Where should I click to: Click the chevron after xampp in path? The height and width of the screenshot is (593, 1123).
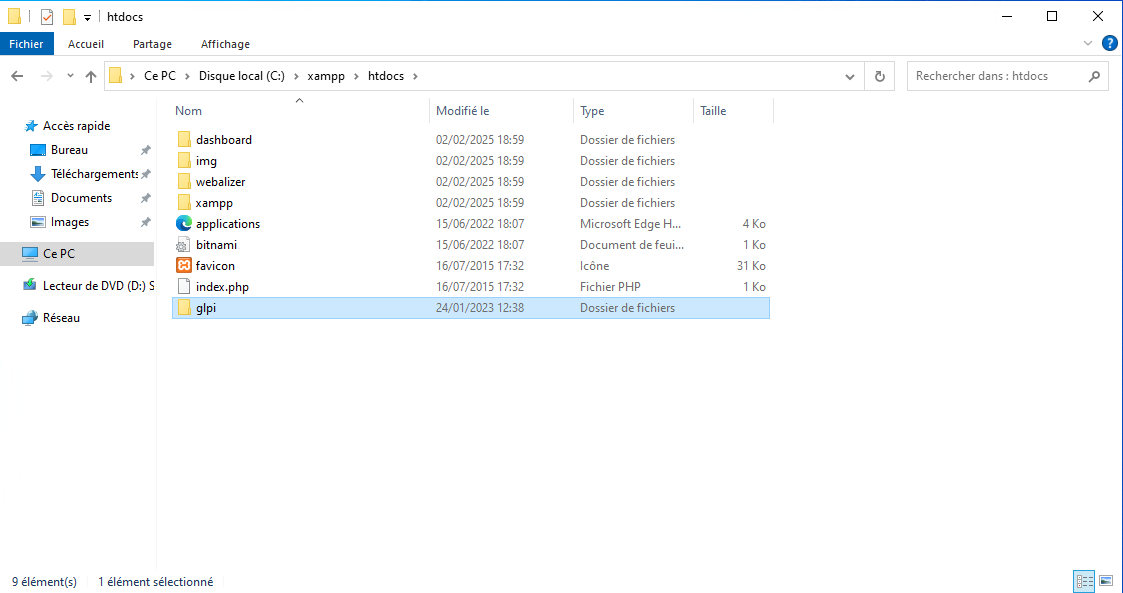tap(357, 76)
